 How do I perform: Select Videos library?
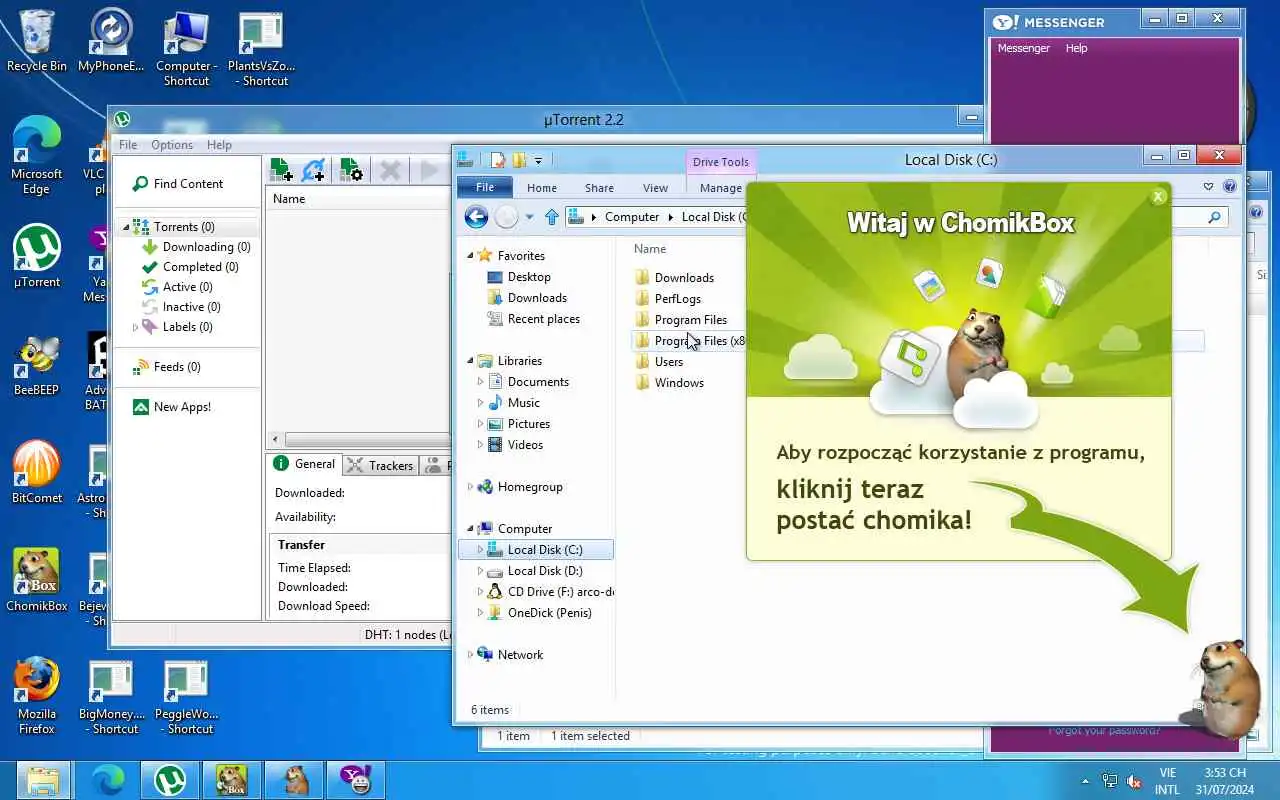click(525, 445)
